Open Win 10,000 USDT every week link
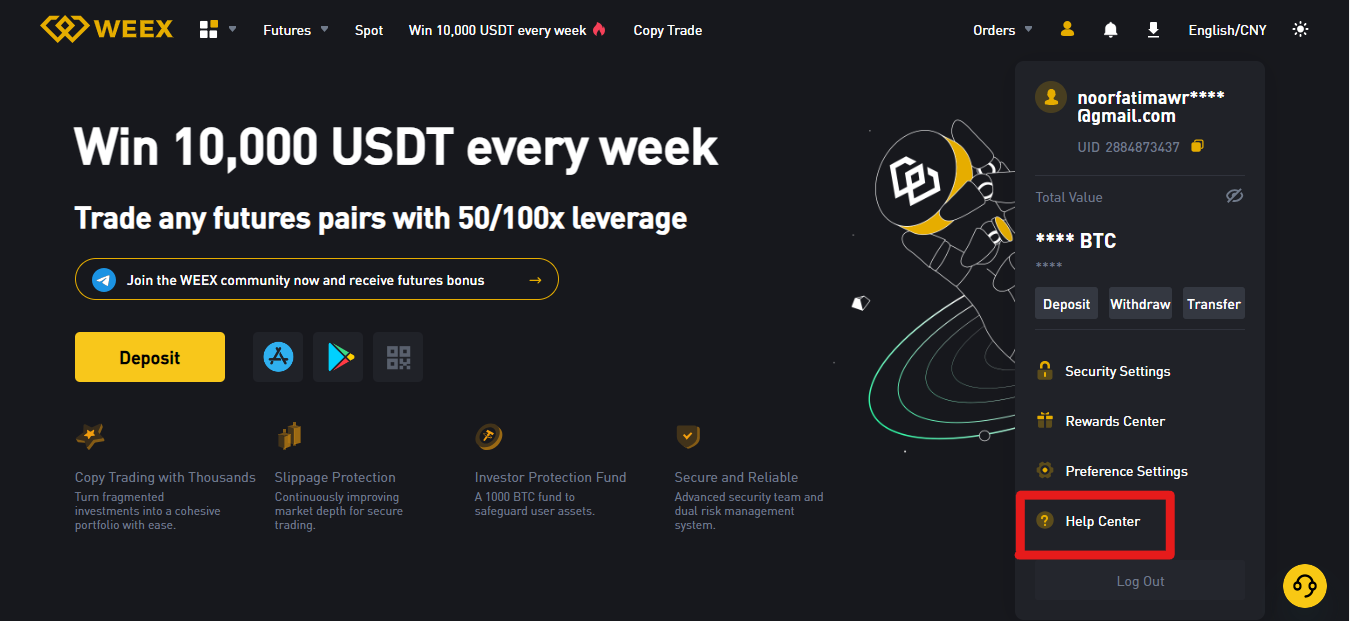Image resolution: width=1350 pixels, height=621 pixels. click(498, 30)
